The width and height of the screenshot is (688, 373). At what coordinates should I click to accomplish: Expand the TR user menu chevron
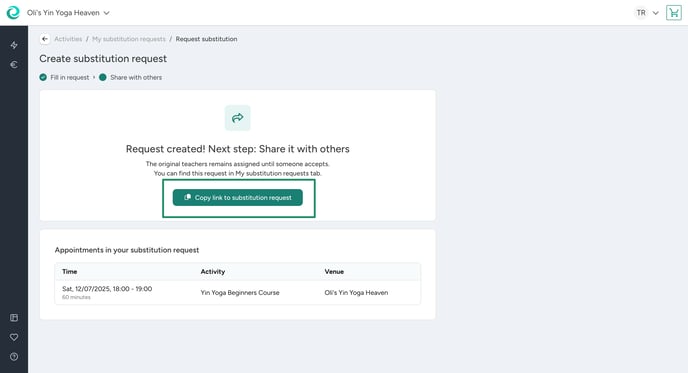(x=656, y=13)
